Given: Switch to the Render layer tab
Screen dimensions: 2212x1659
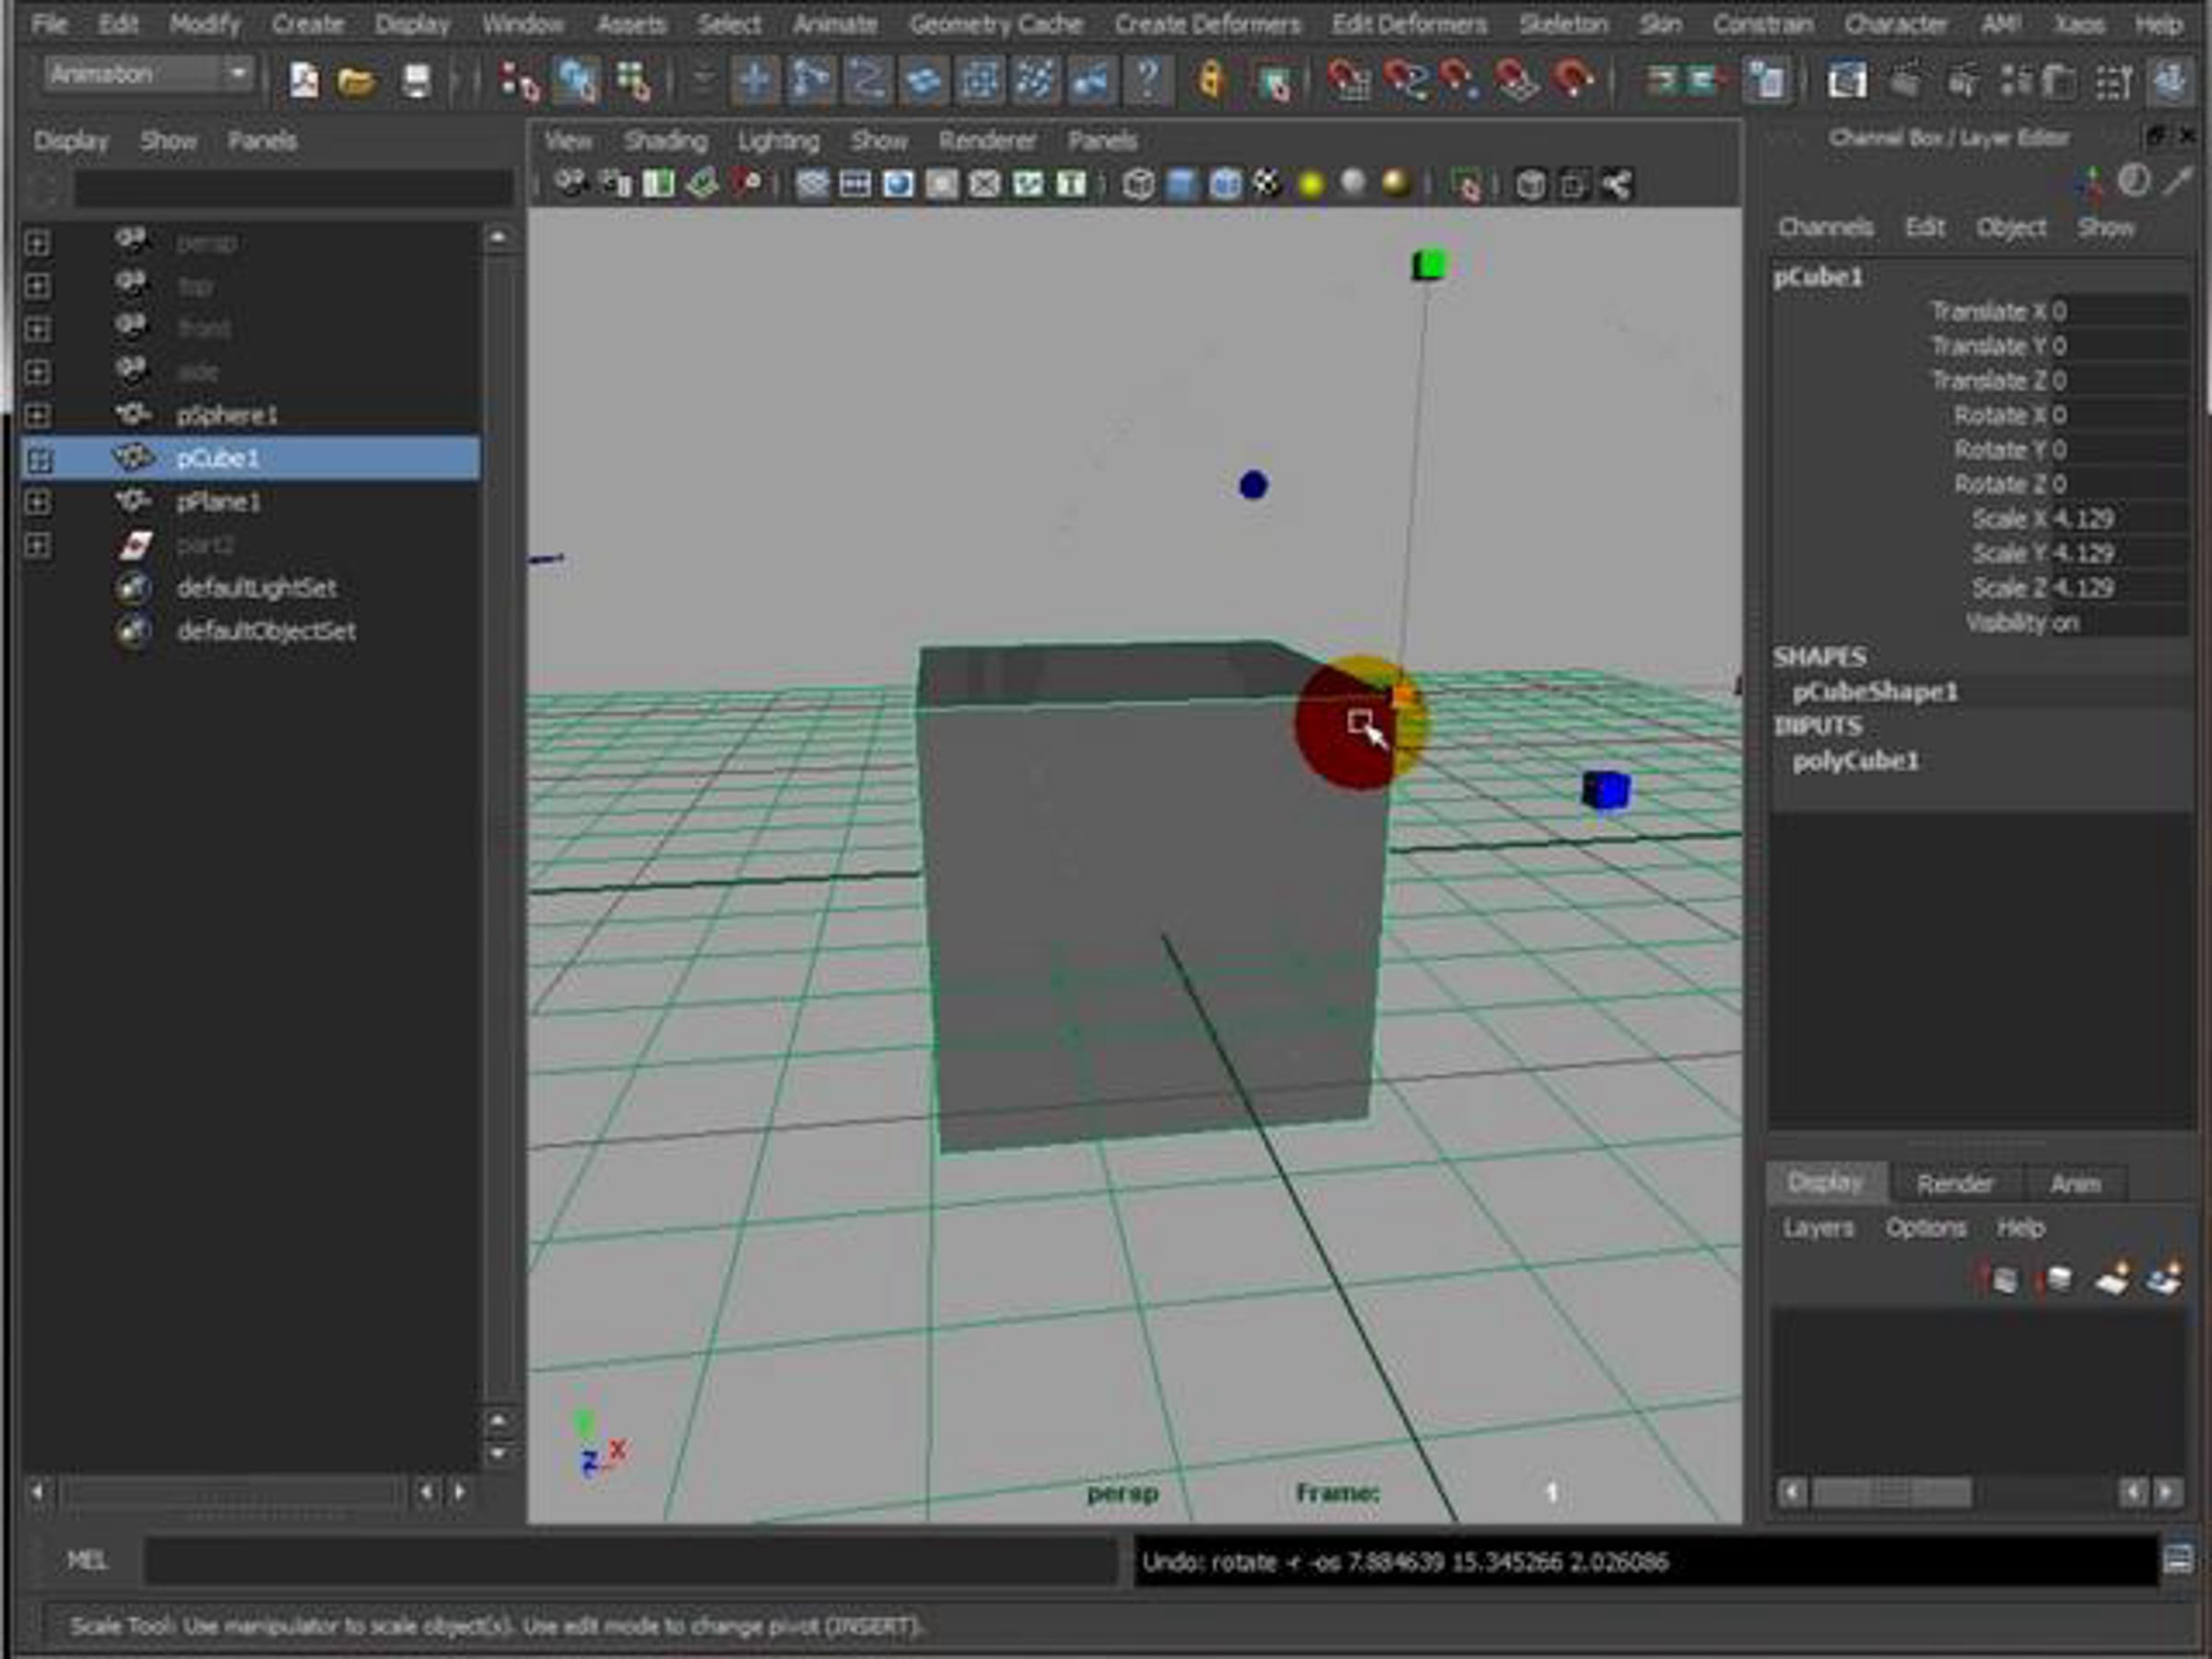Looking at the screenshot, I should 1955,1184.
